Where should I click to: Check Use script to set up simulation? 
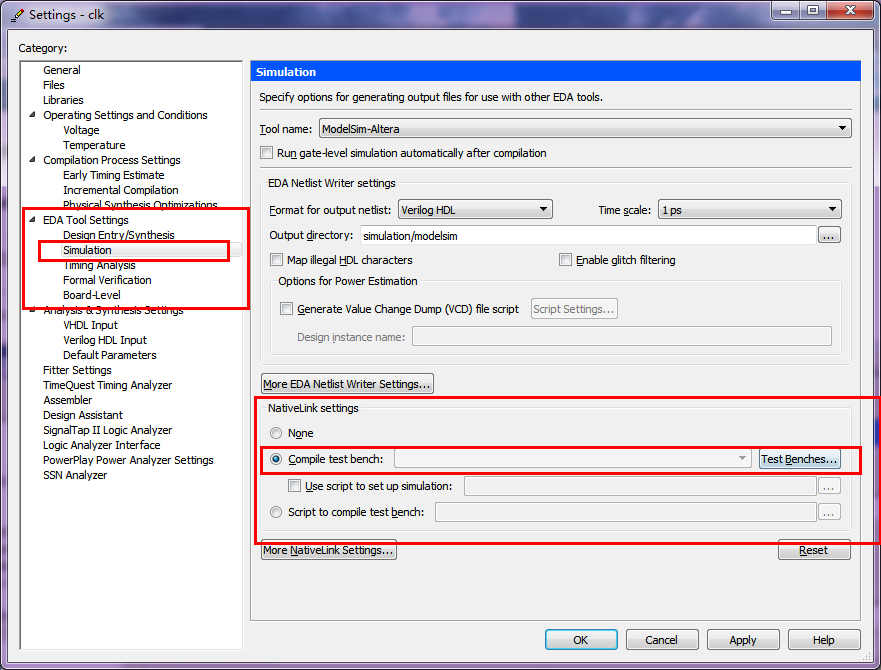[x=294, y=486]
